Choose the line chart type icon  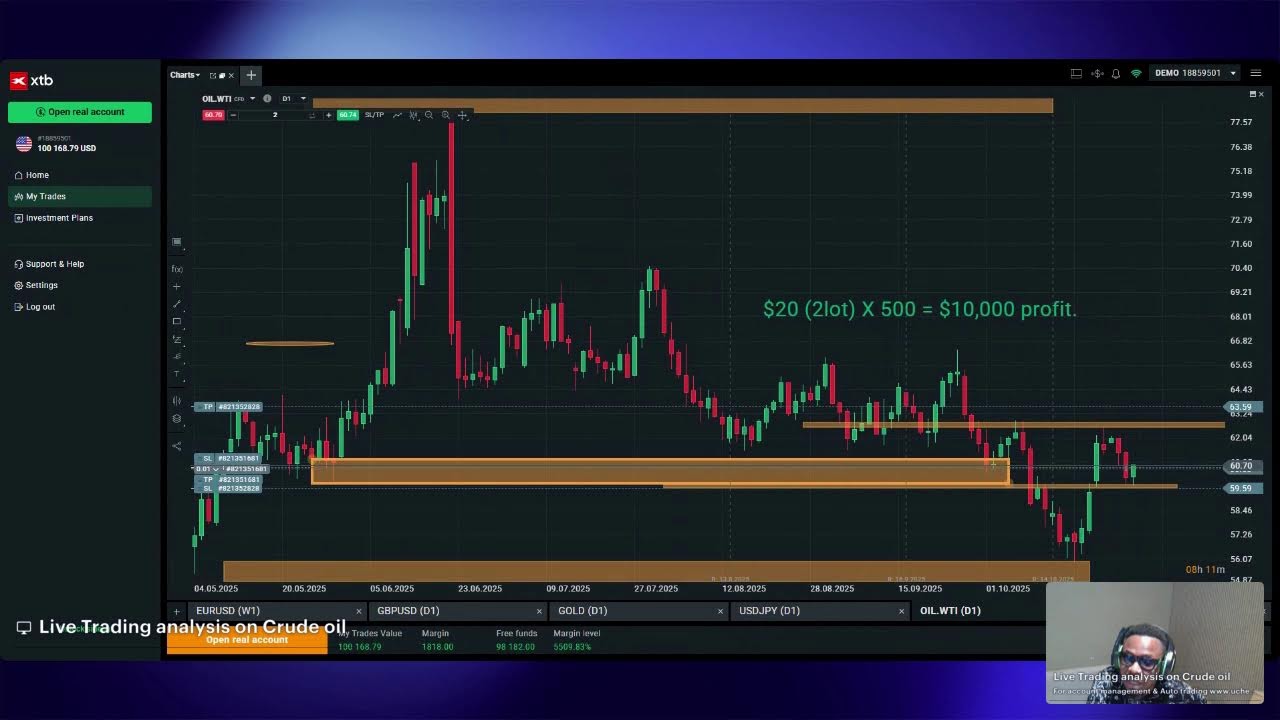pyautogui.click(x=397, y=115)
